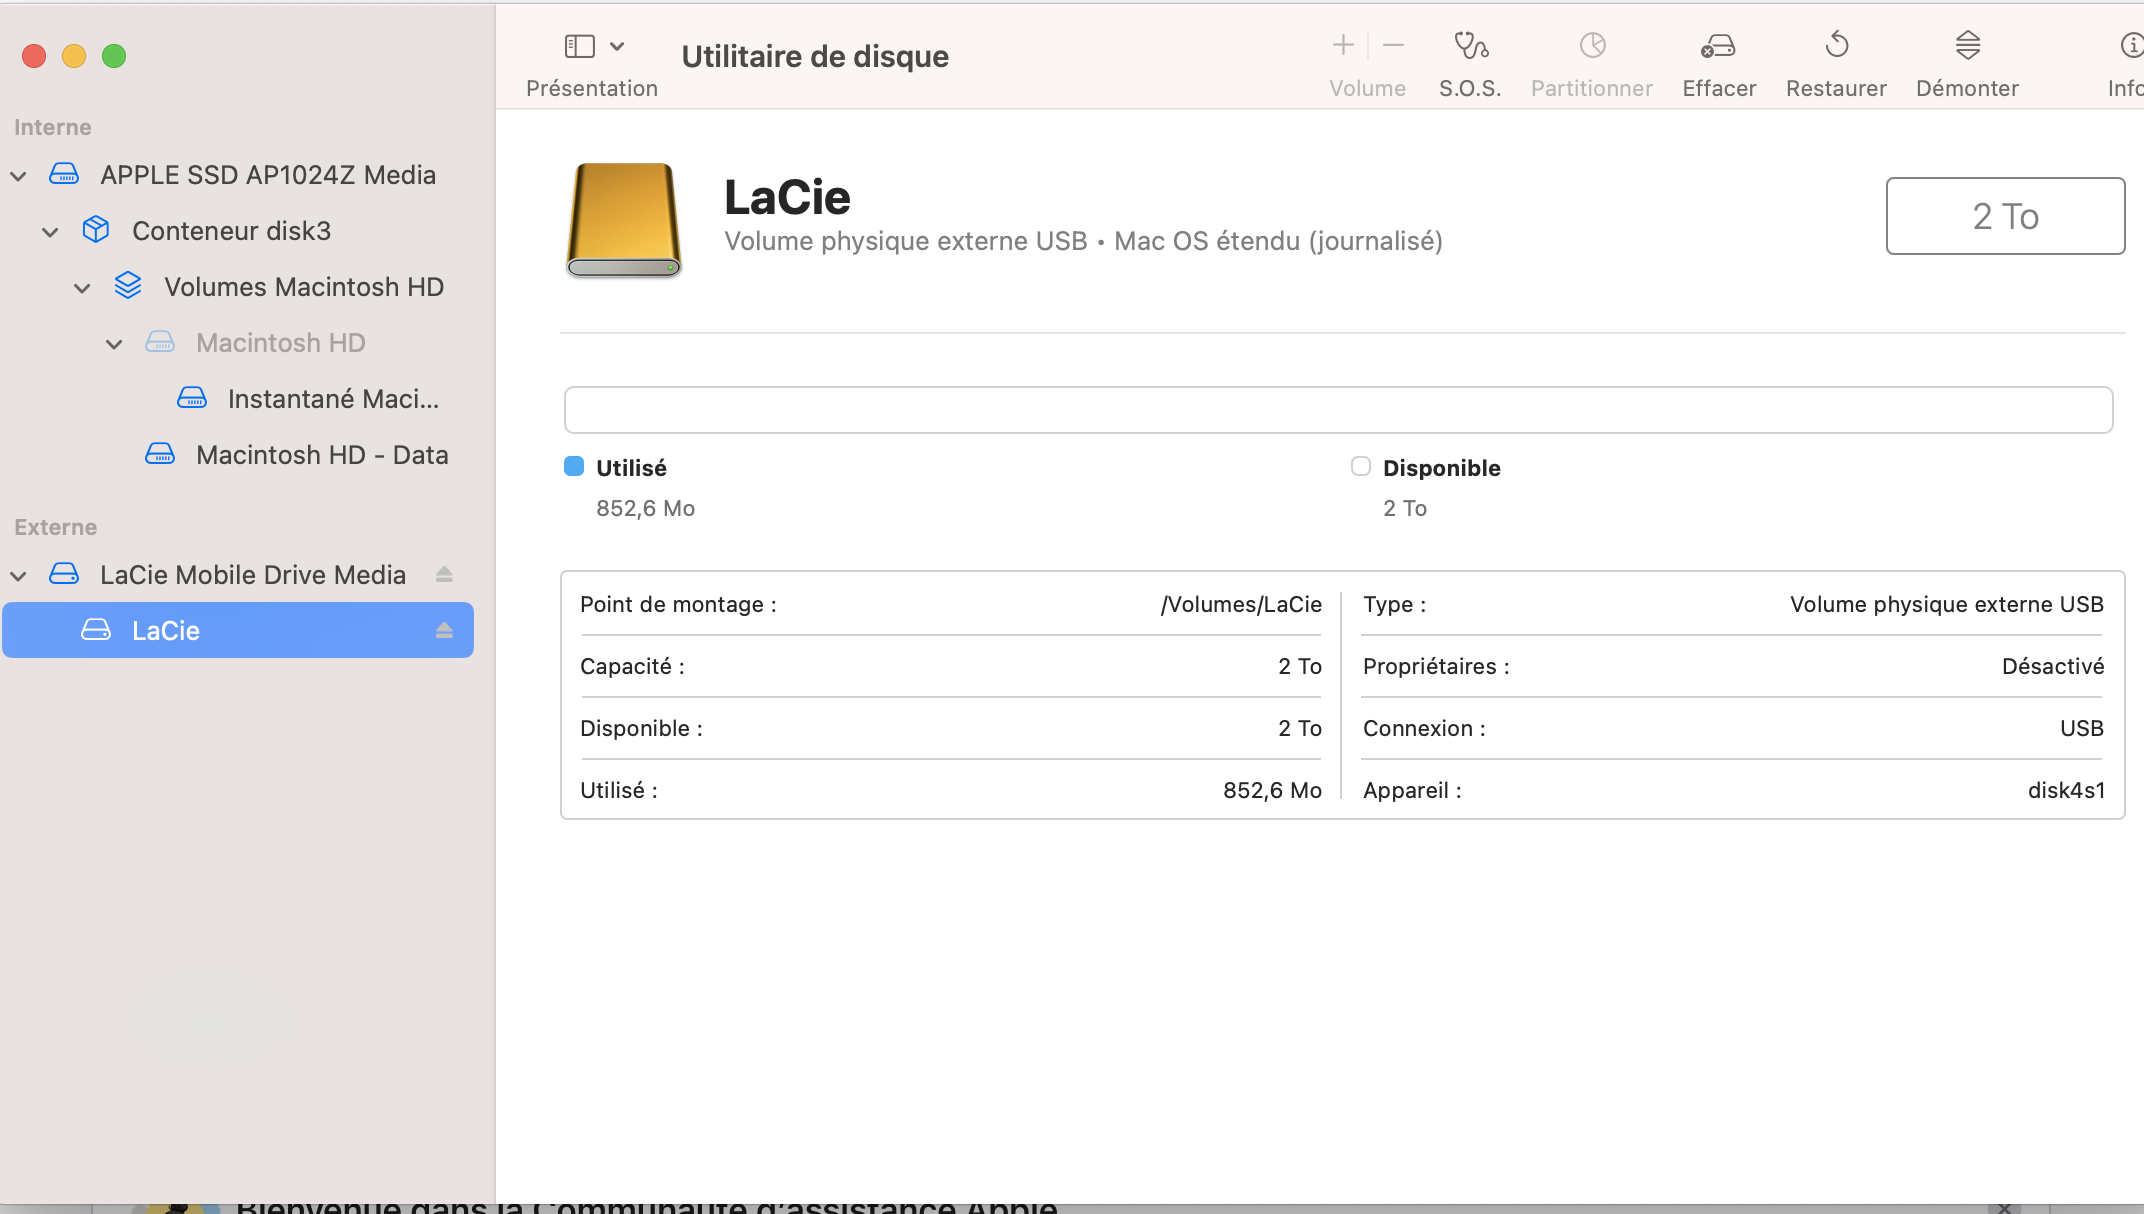Click the 2 To capacity box
The height and width of the screenshot is (1214, 2144).
(x=2005, y=216)
